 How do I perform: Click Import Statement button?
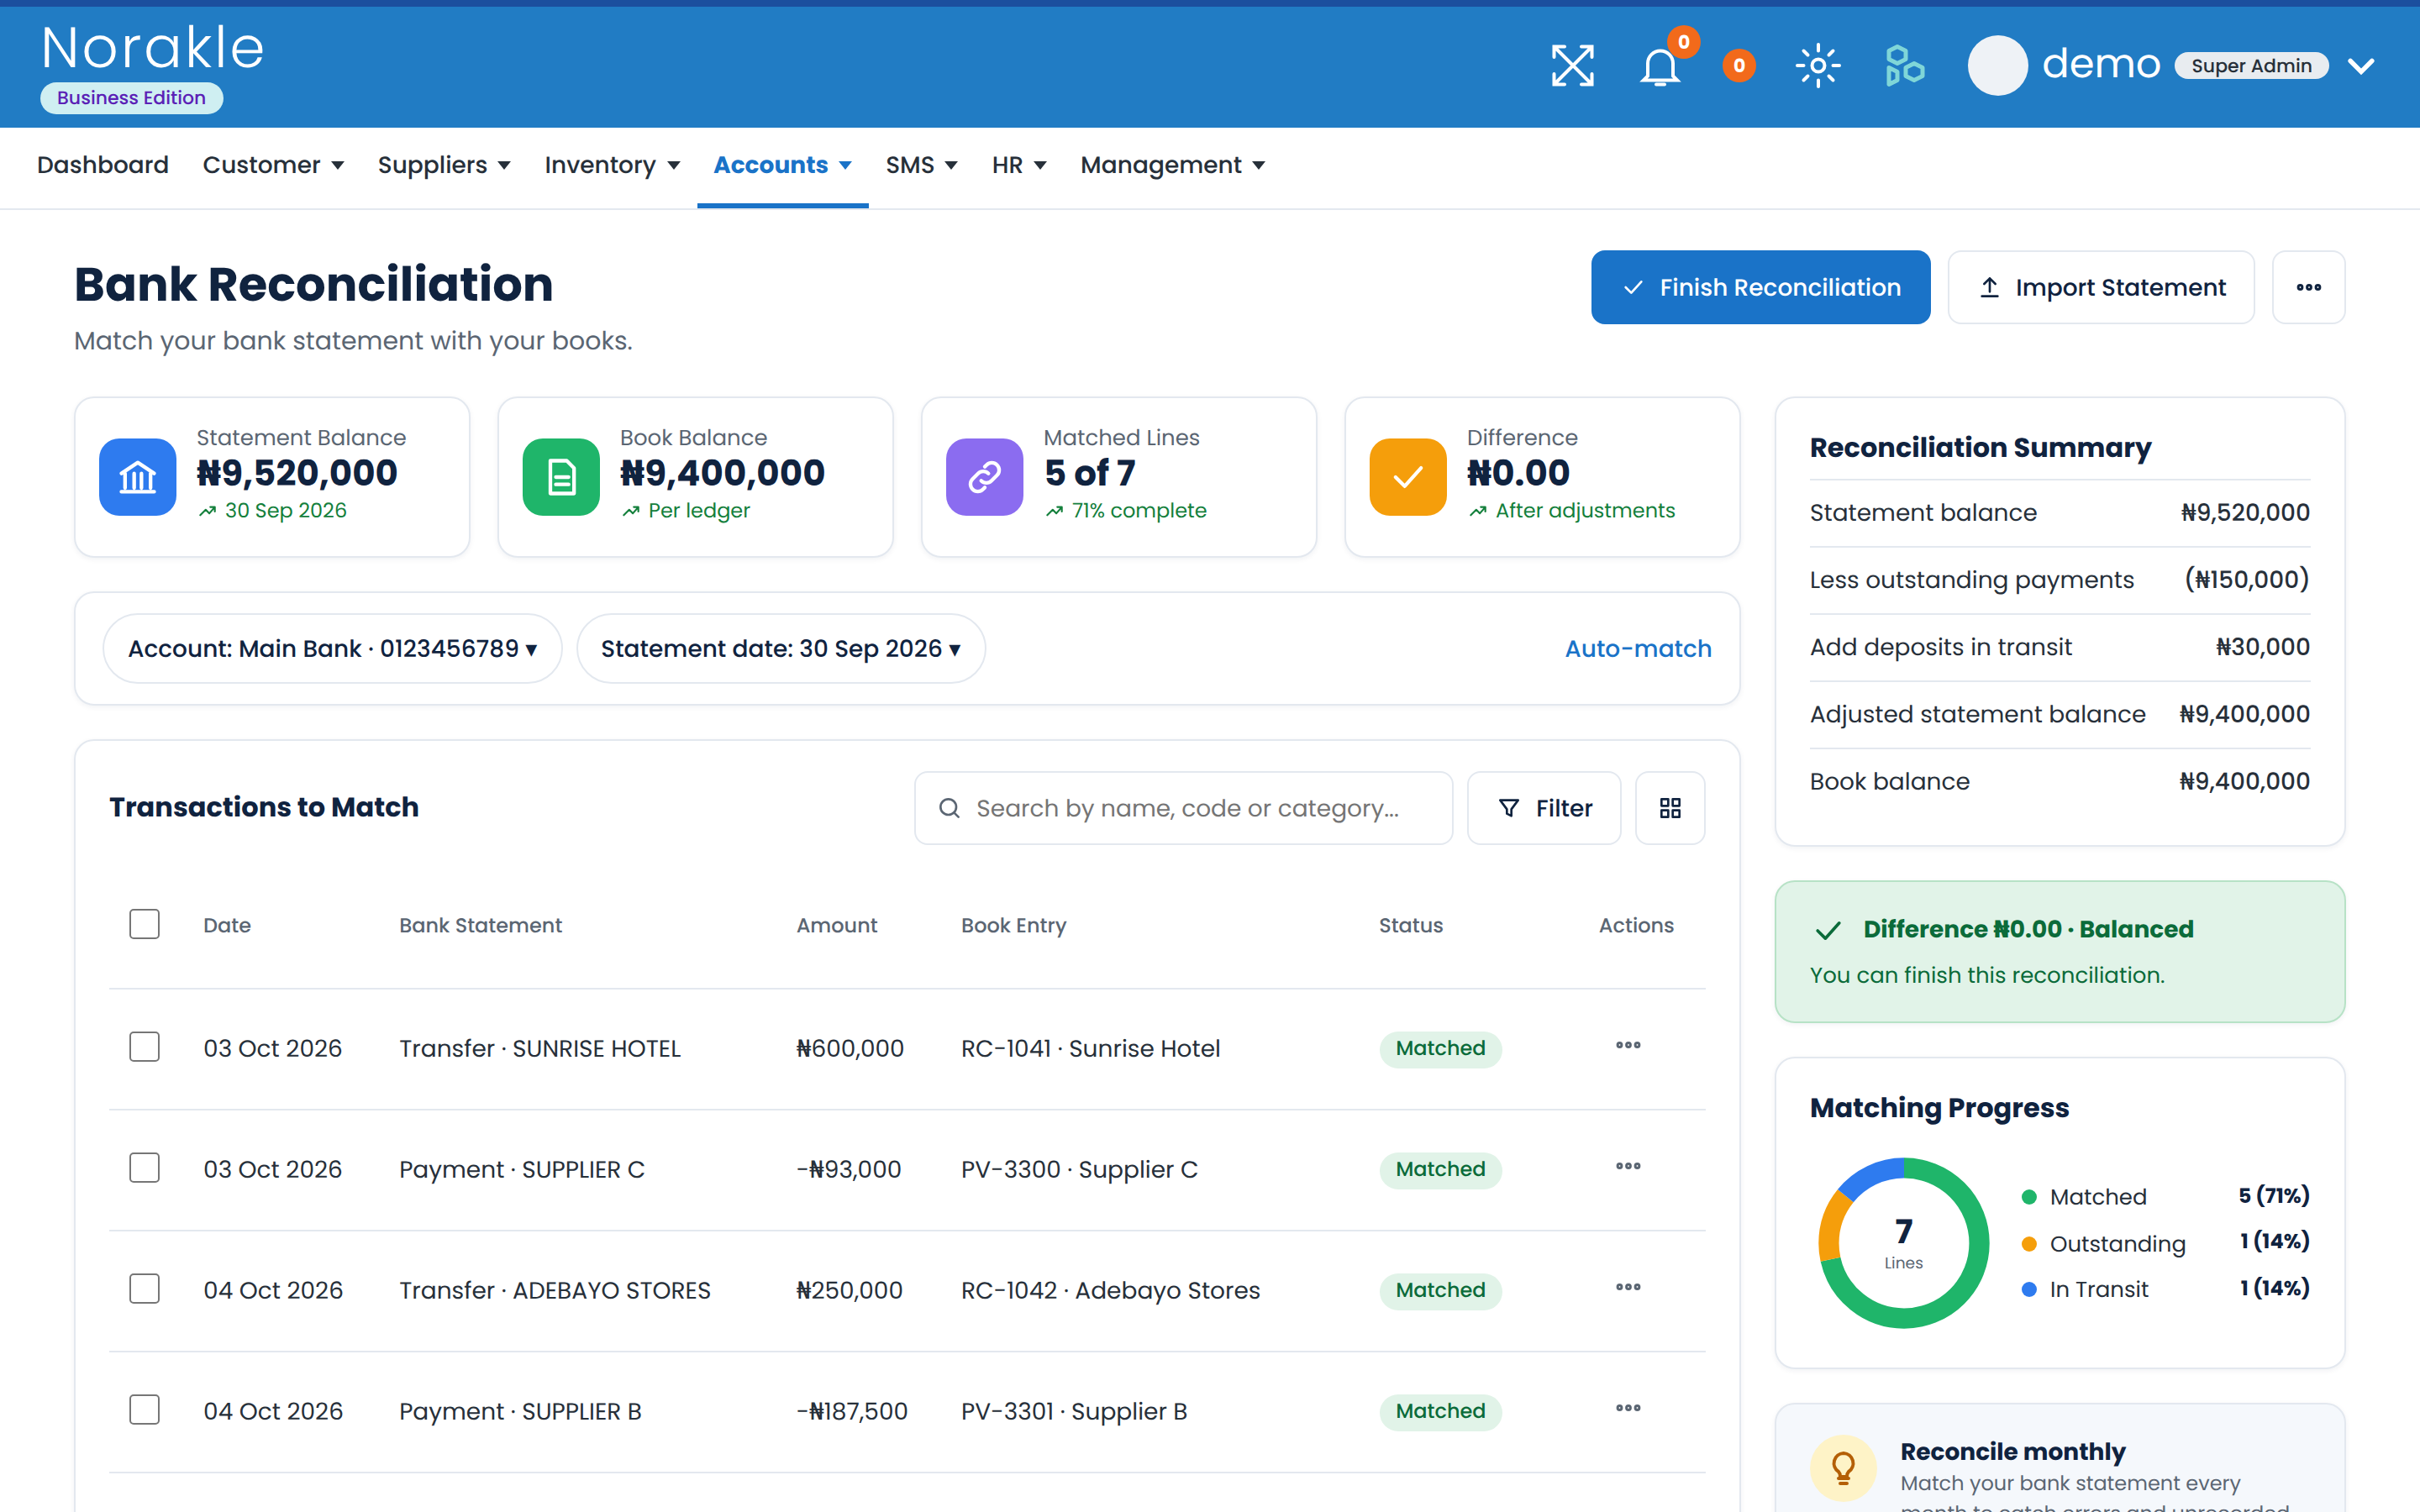point(2101,287)
